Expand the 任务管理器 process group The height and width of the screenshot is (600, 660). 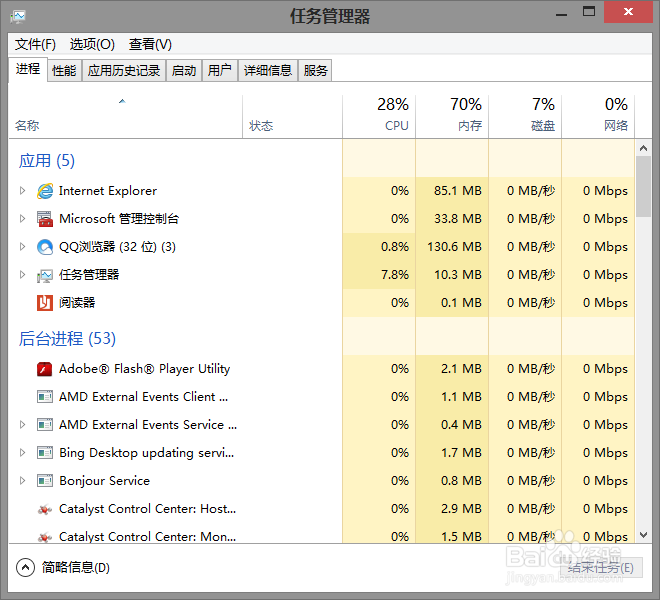pos(23,275)
